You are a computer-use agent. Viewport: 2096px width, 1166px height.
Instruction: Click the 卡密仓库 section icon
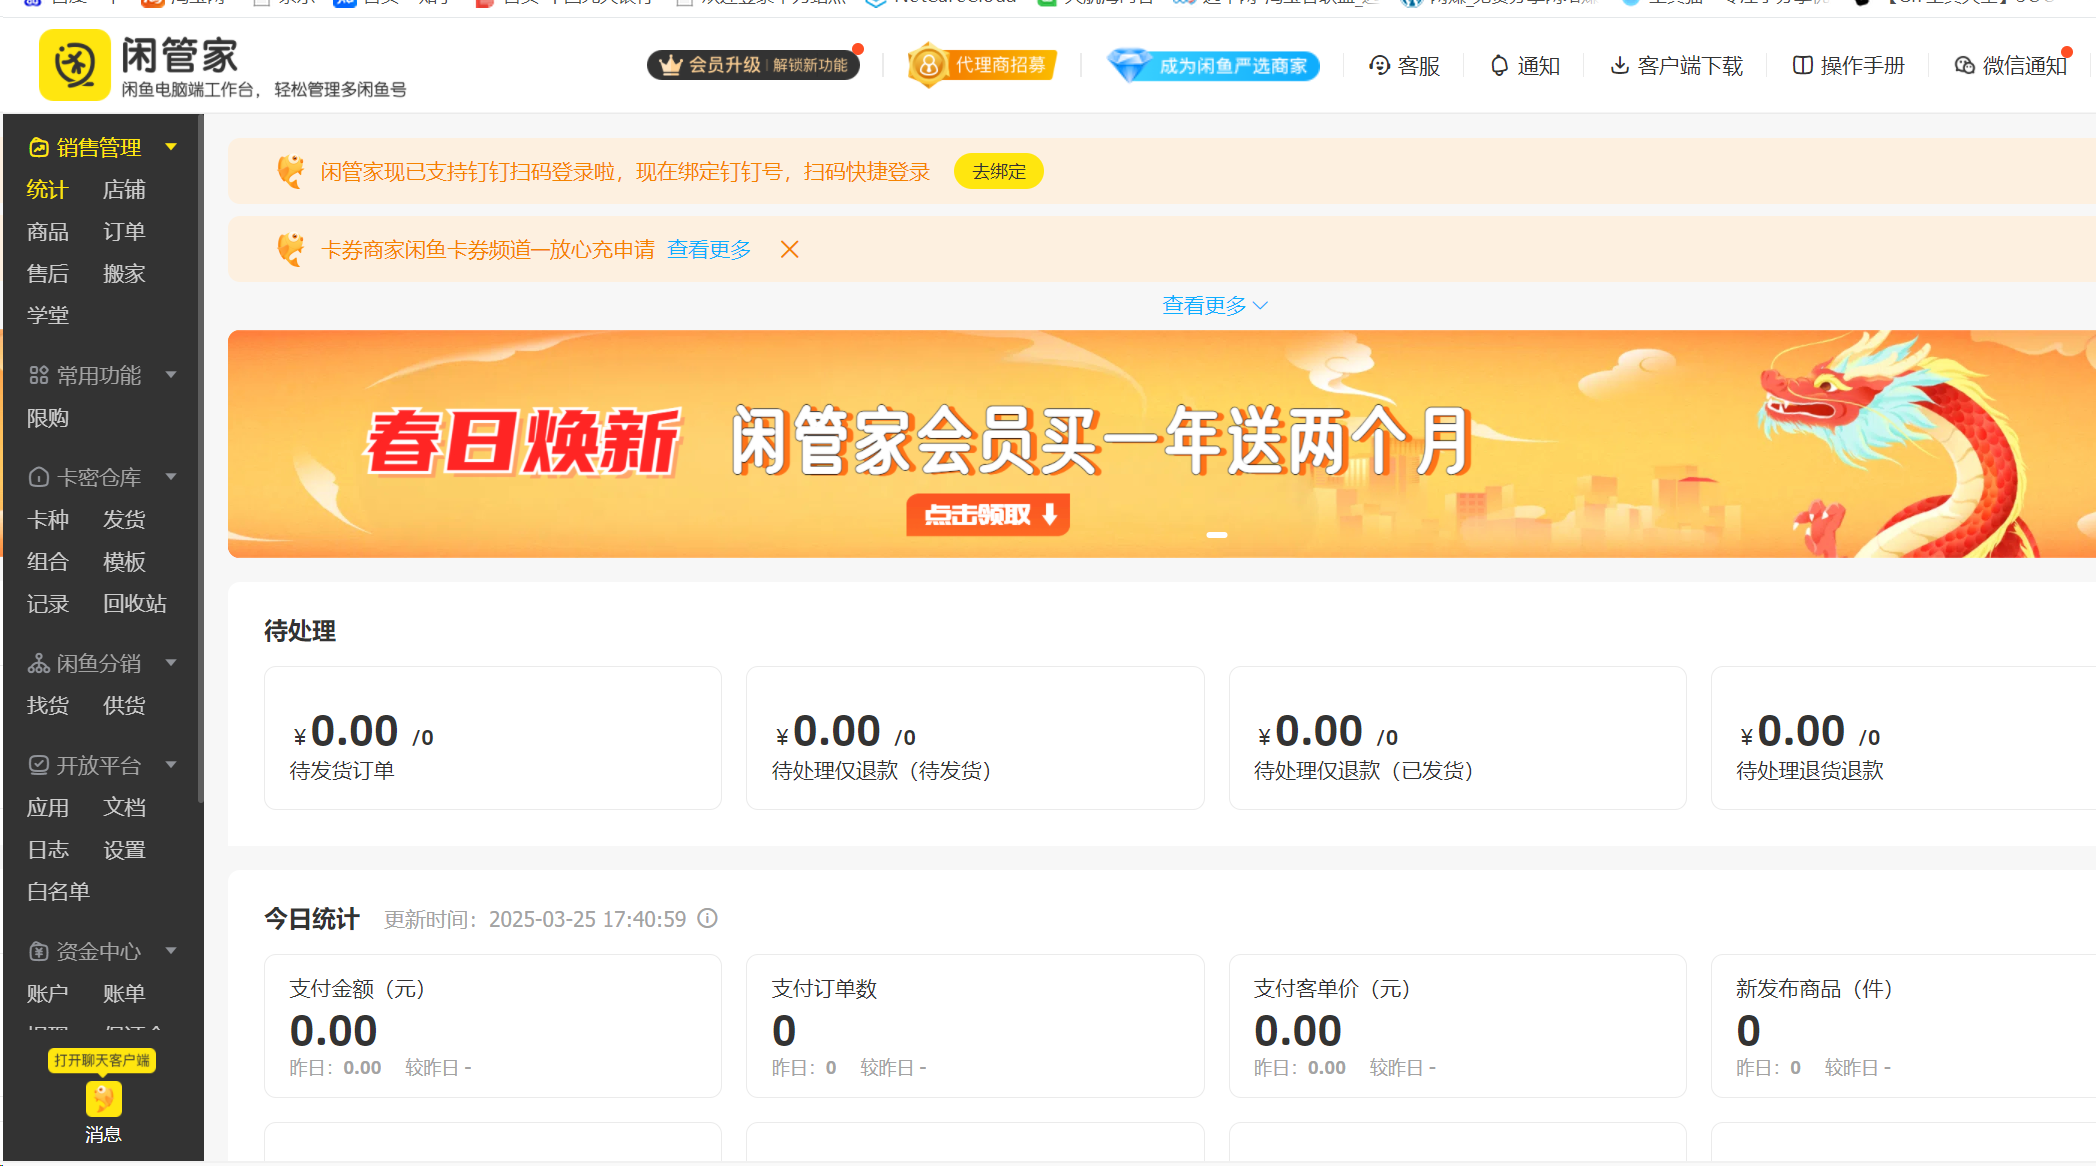(39, 478)
